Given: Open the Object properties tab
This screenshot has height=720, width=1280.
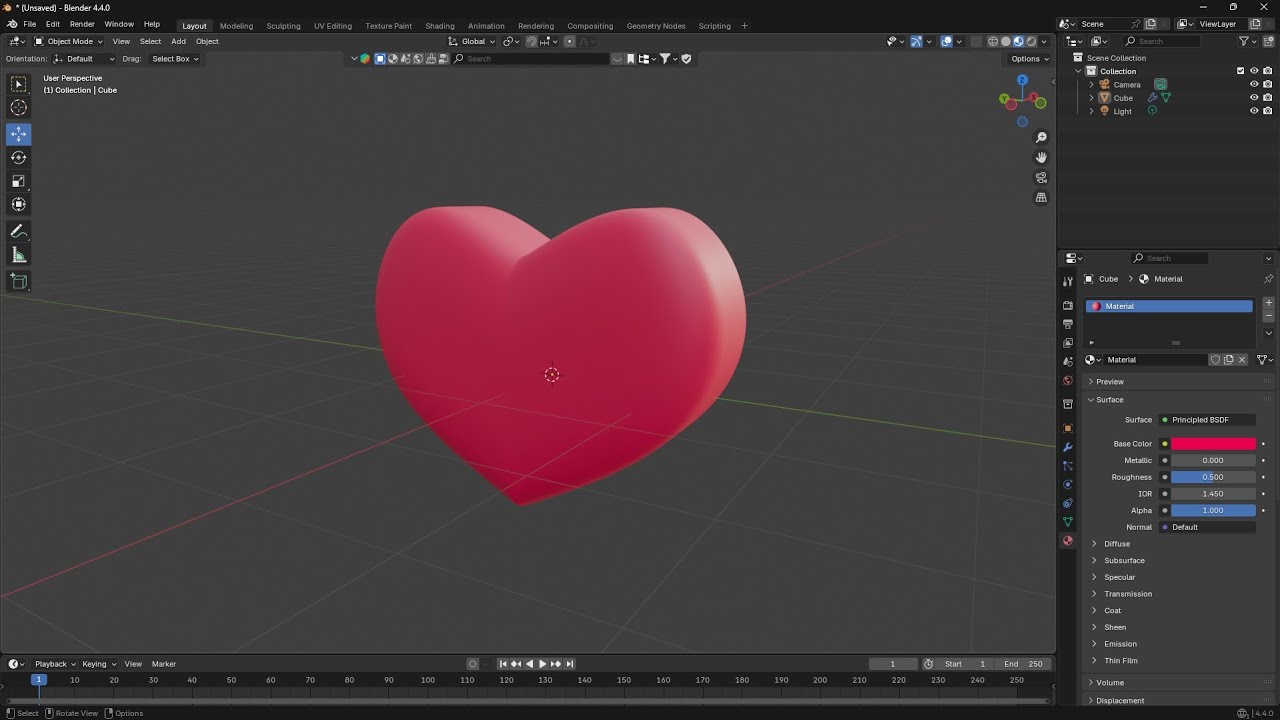Looking at the screenshot, I should 1068,428.
